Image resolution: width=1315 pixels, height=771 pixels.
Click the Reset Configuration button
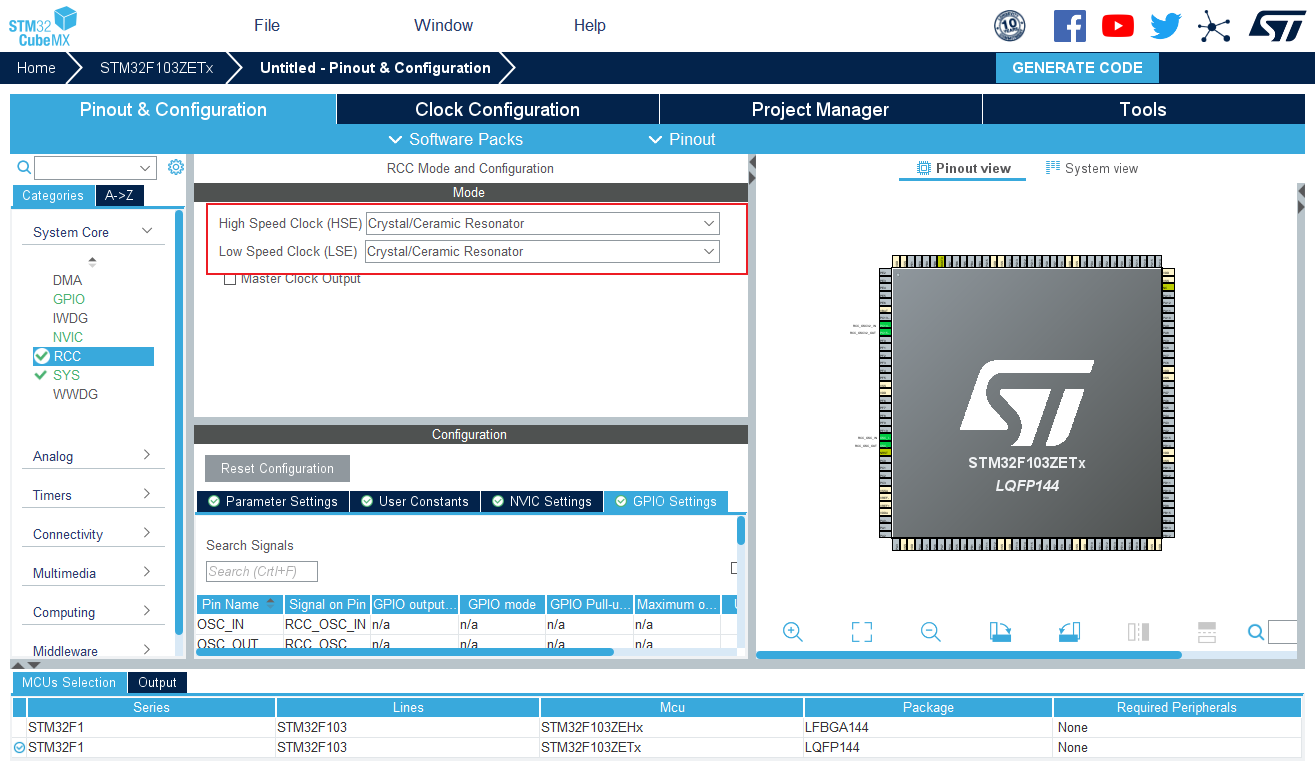click(277, 468)
